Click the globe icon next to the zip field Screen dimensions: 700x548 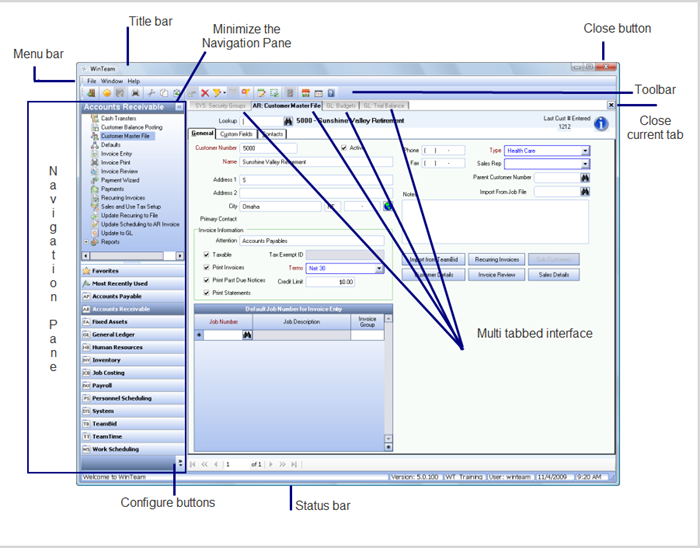(387, 207)
